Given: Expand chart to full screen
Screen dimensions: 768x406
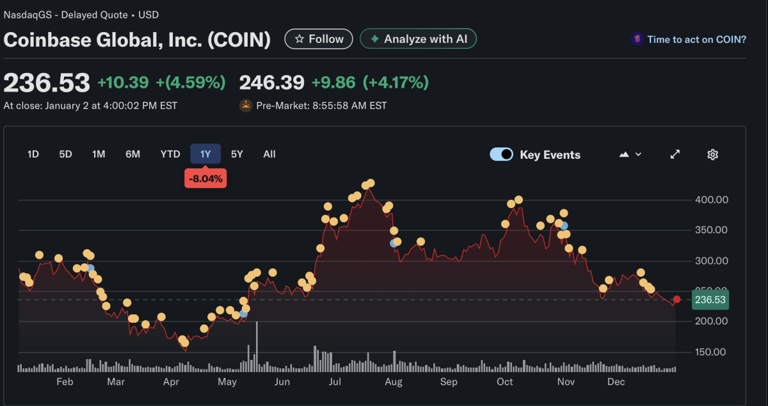Looking at the screenshot, I should 675,154.
